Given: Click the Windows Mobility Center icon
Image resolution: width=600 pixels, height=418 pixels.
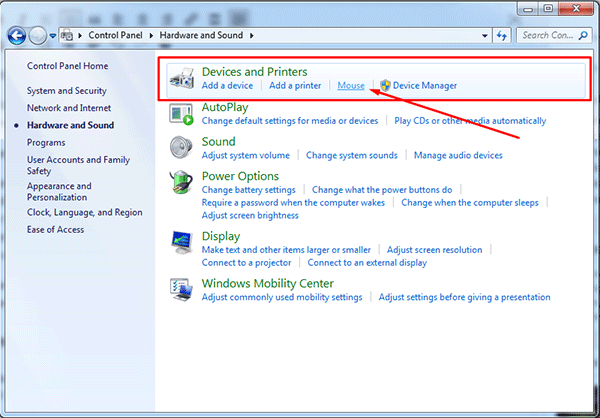Looking at the screenshot, I should coord(181,290).
